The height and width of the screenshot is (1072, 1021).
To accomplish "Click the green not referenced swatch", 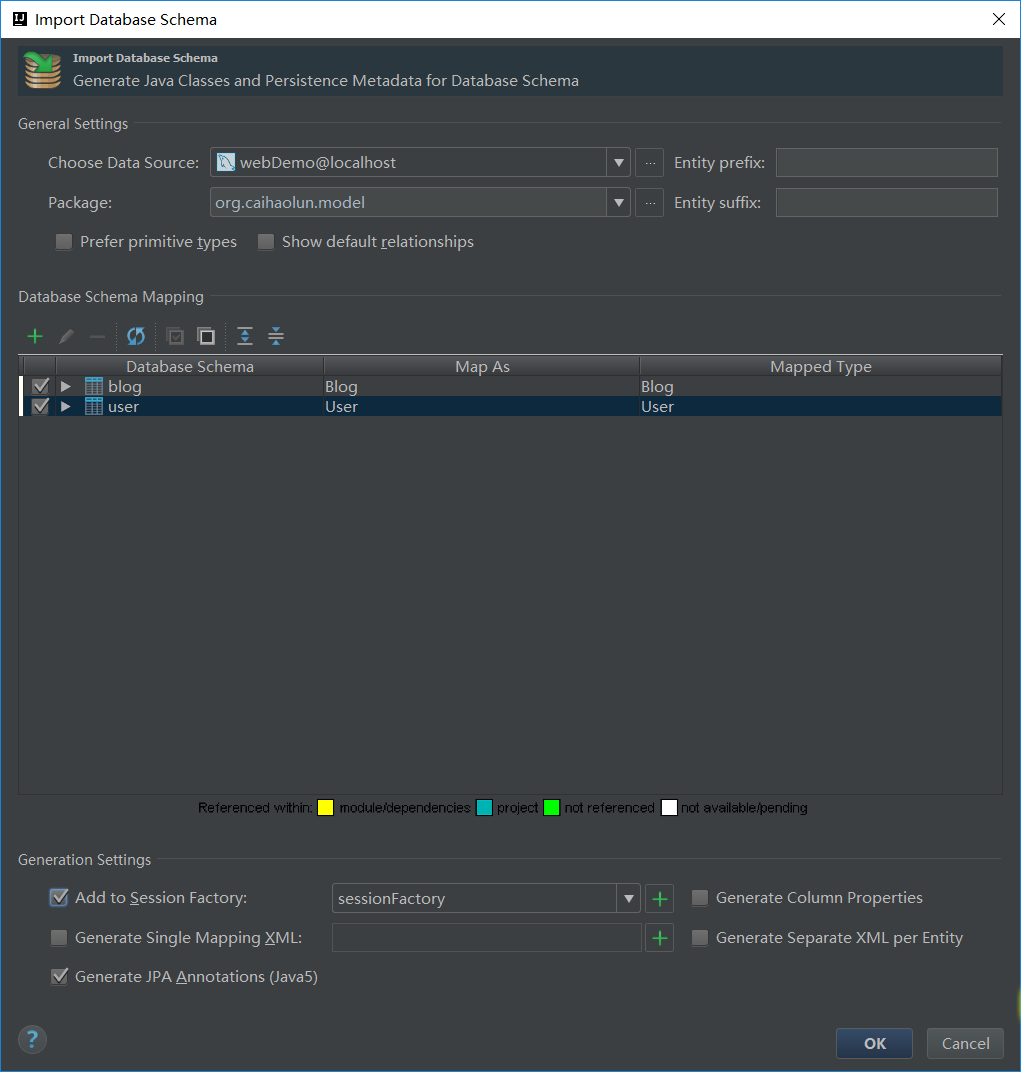I will pos(551,807).
